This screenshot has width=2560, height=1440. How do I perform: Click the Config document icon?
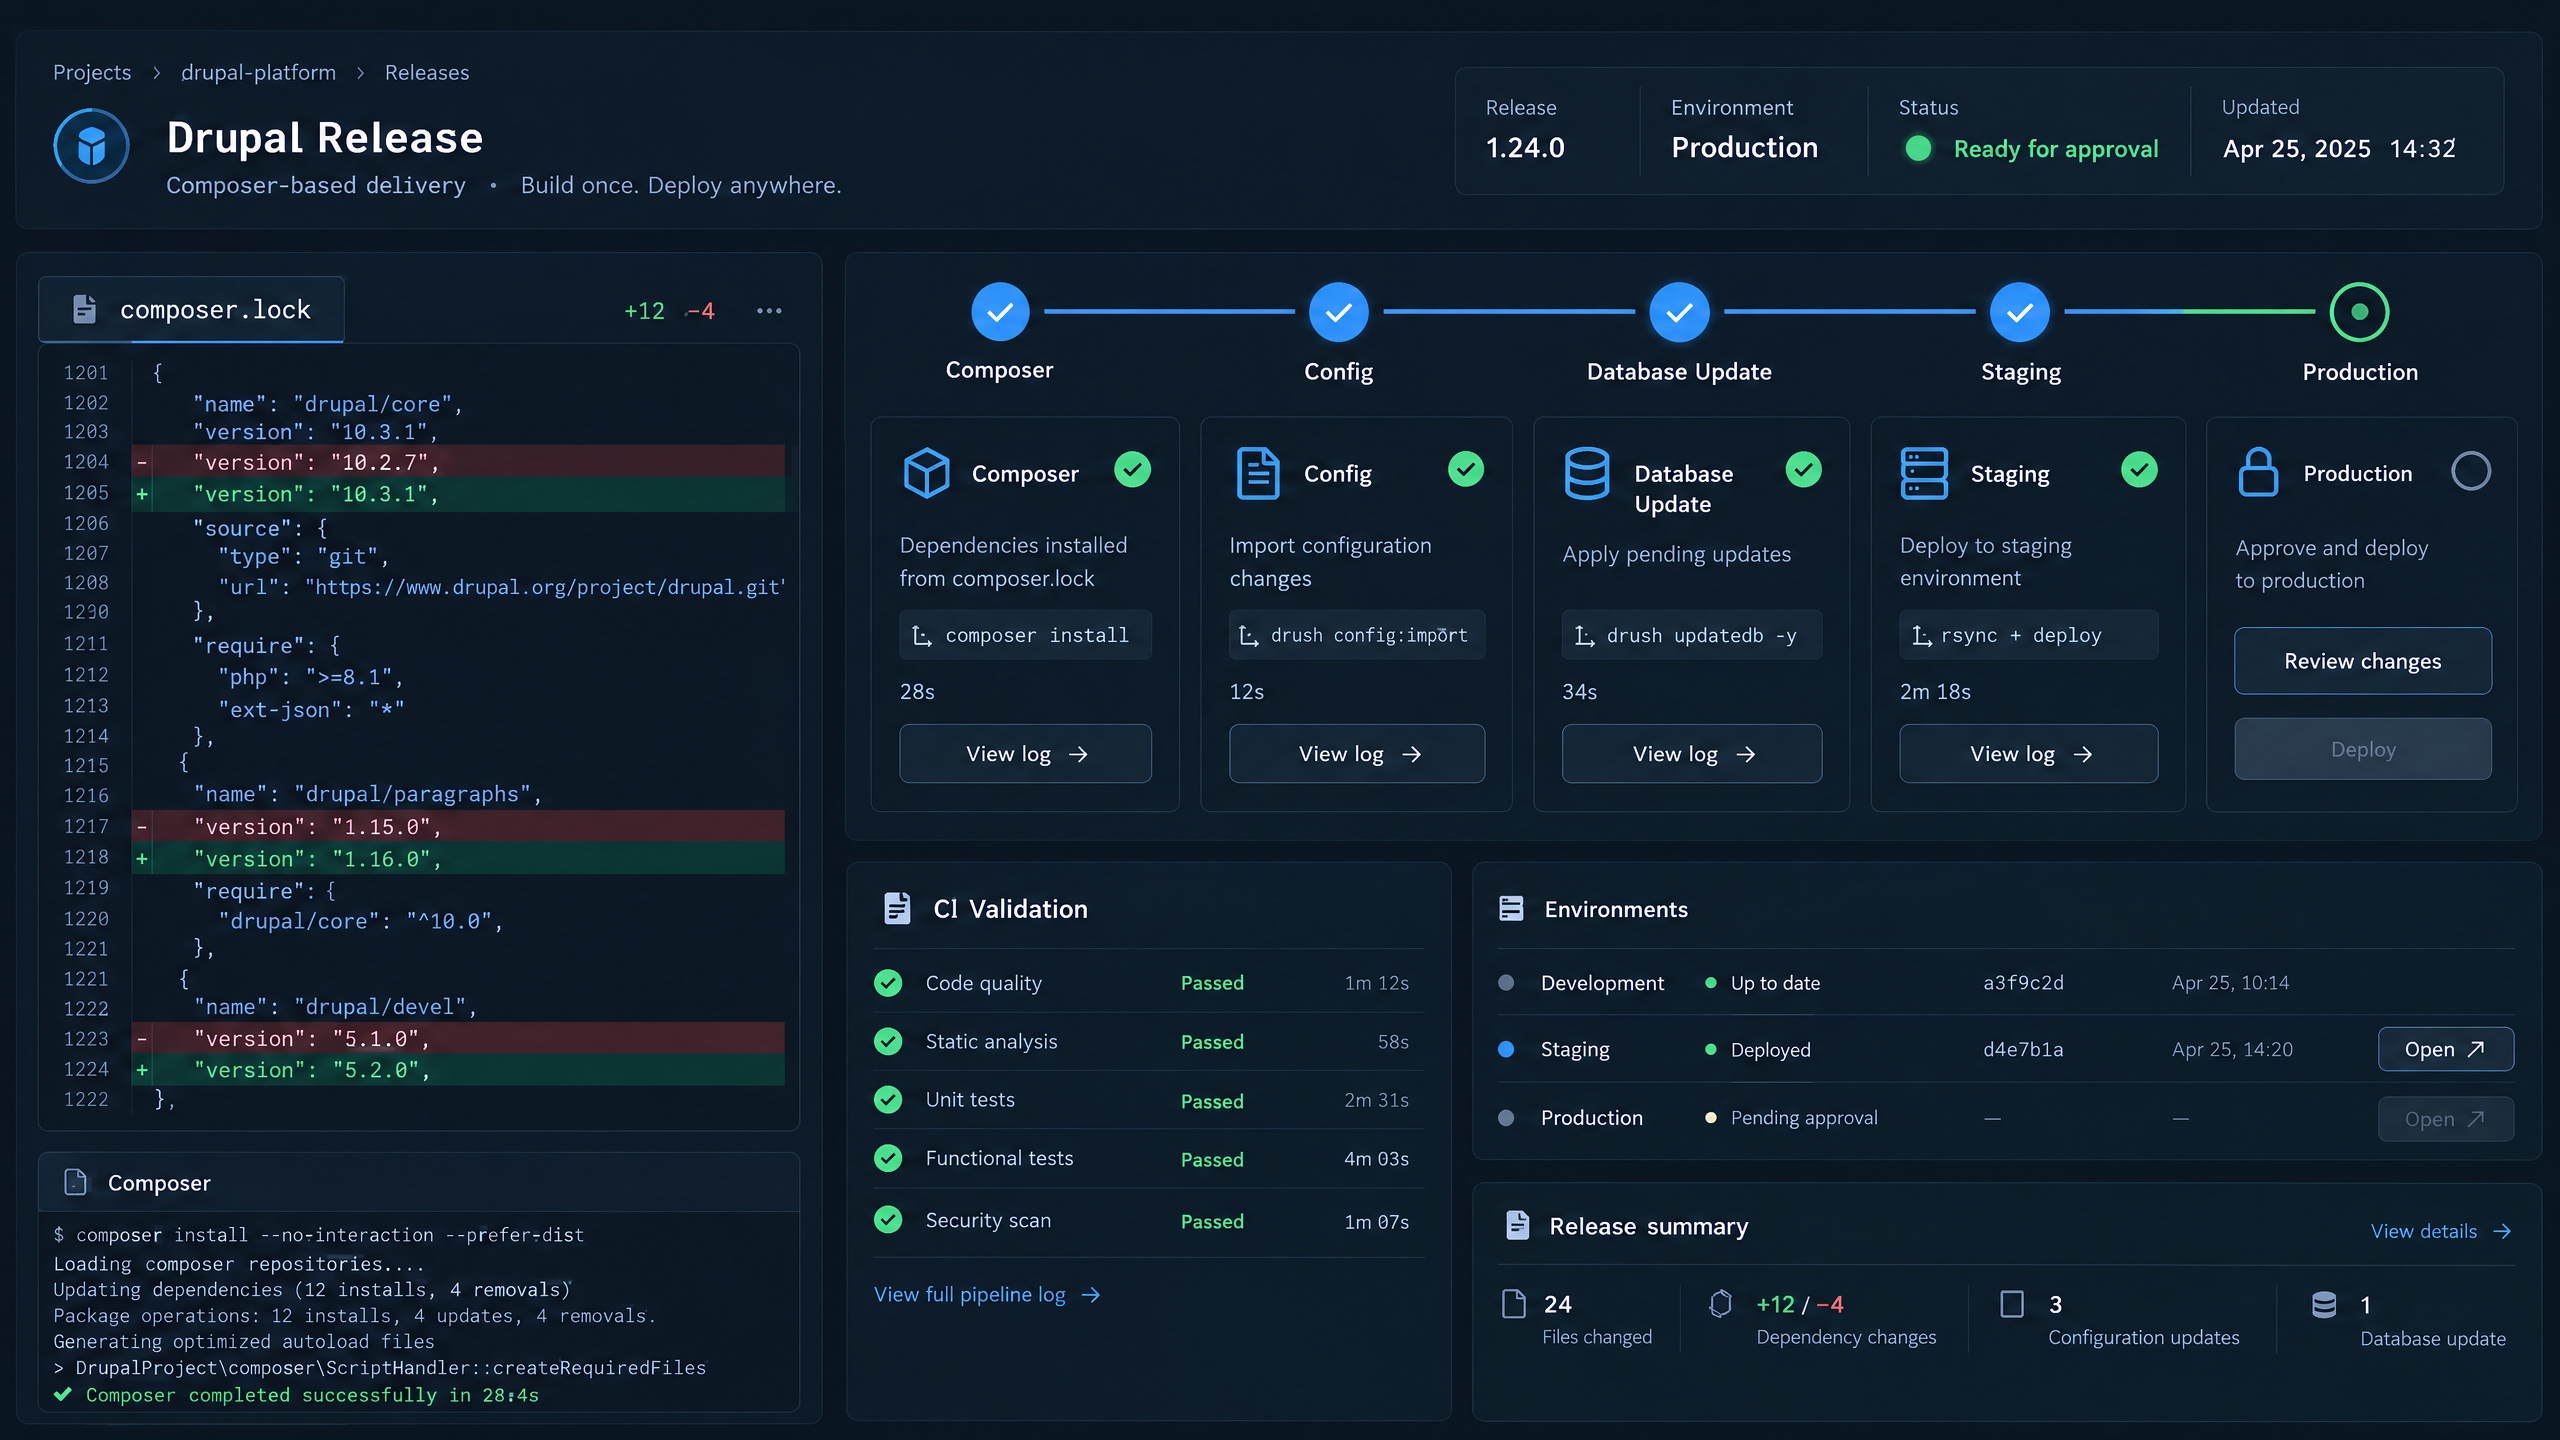[x=1257, y=472]
